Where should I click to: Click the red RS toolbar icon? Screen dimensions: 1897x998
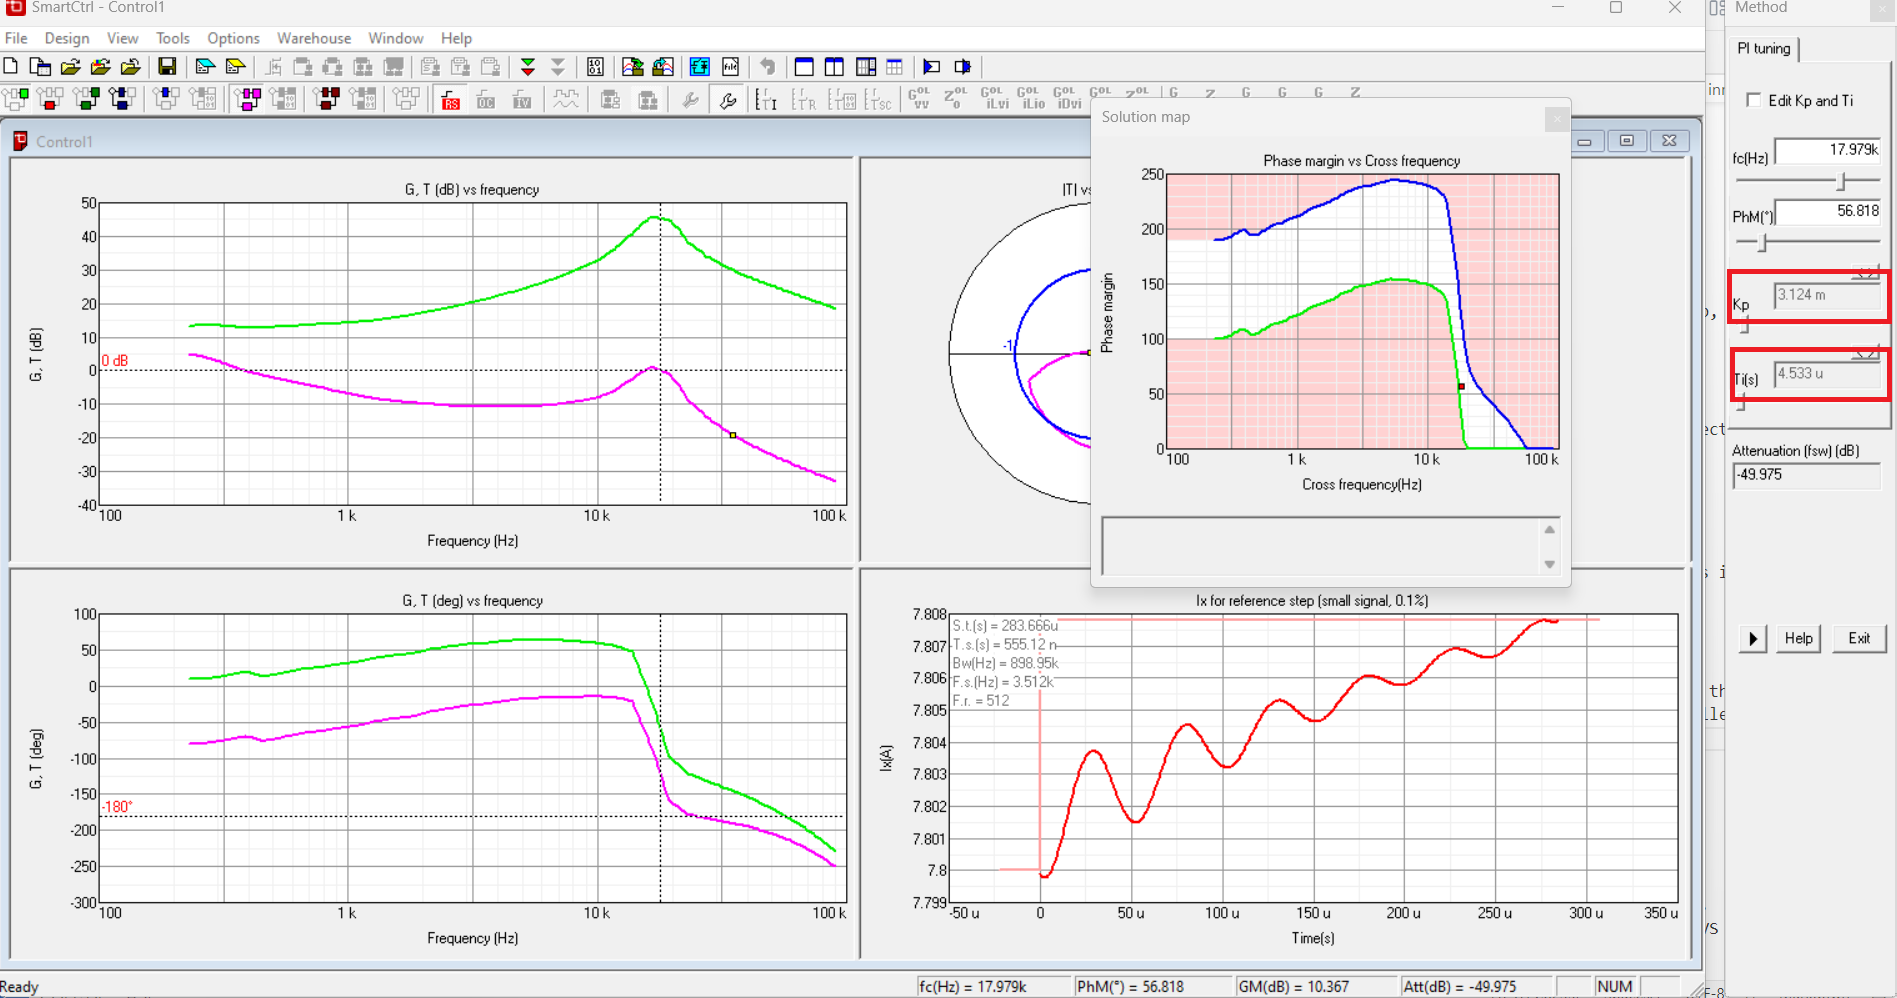pos(450,99)
